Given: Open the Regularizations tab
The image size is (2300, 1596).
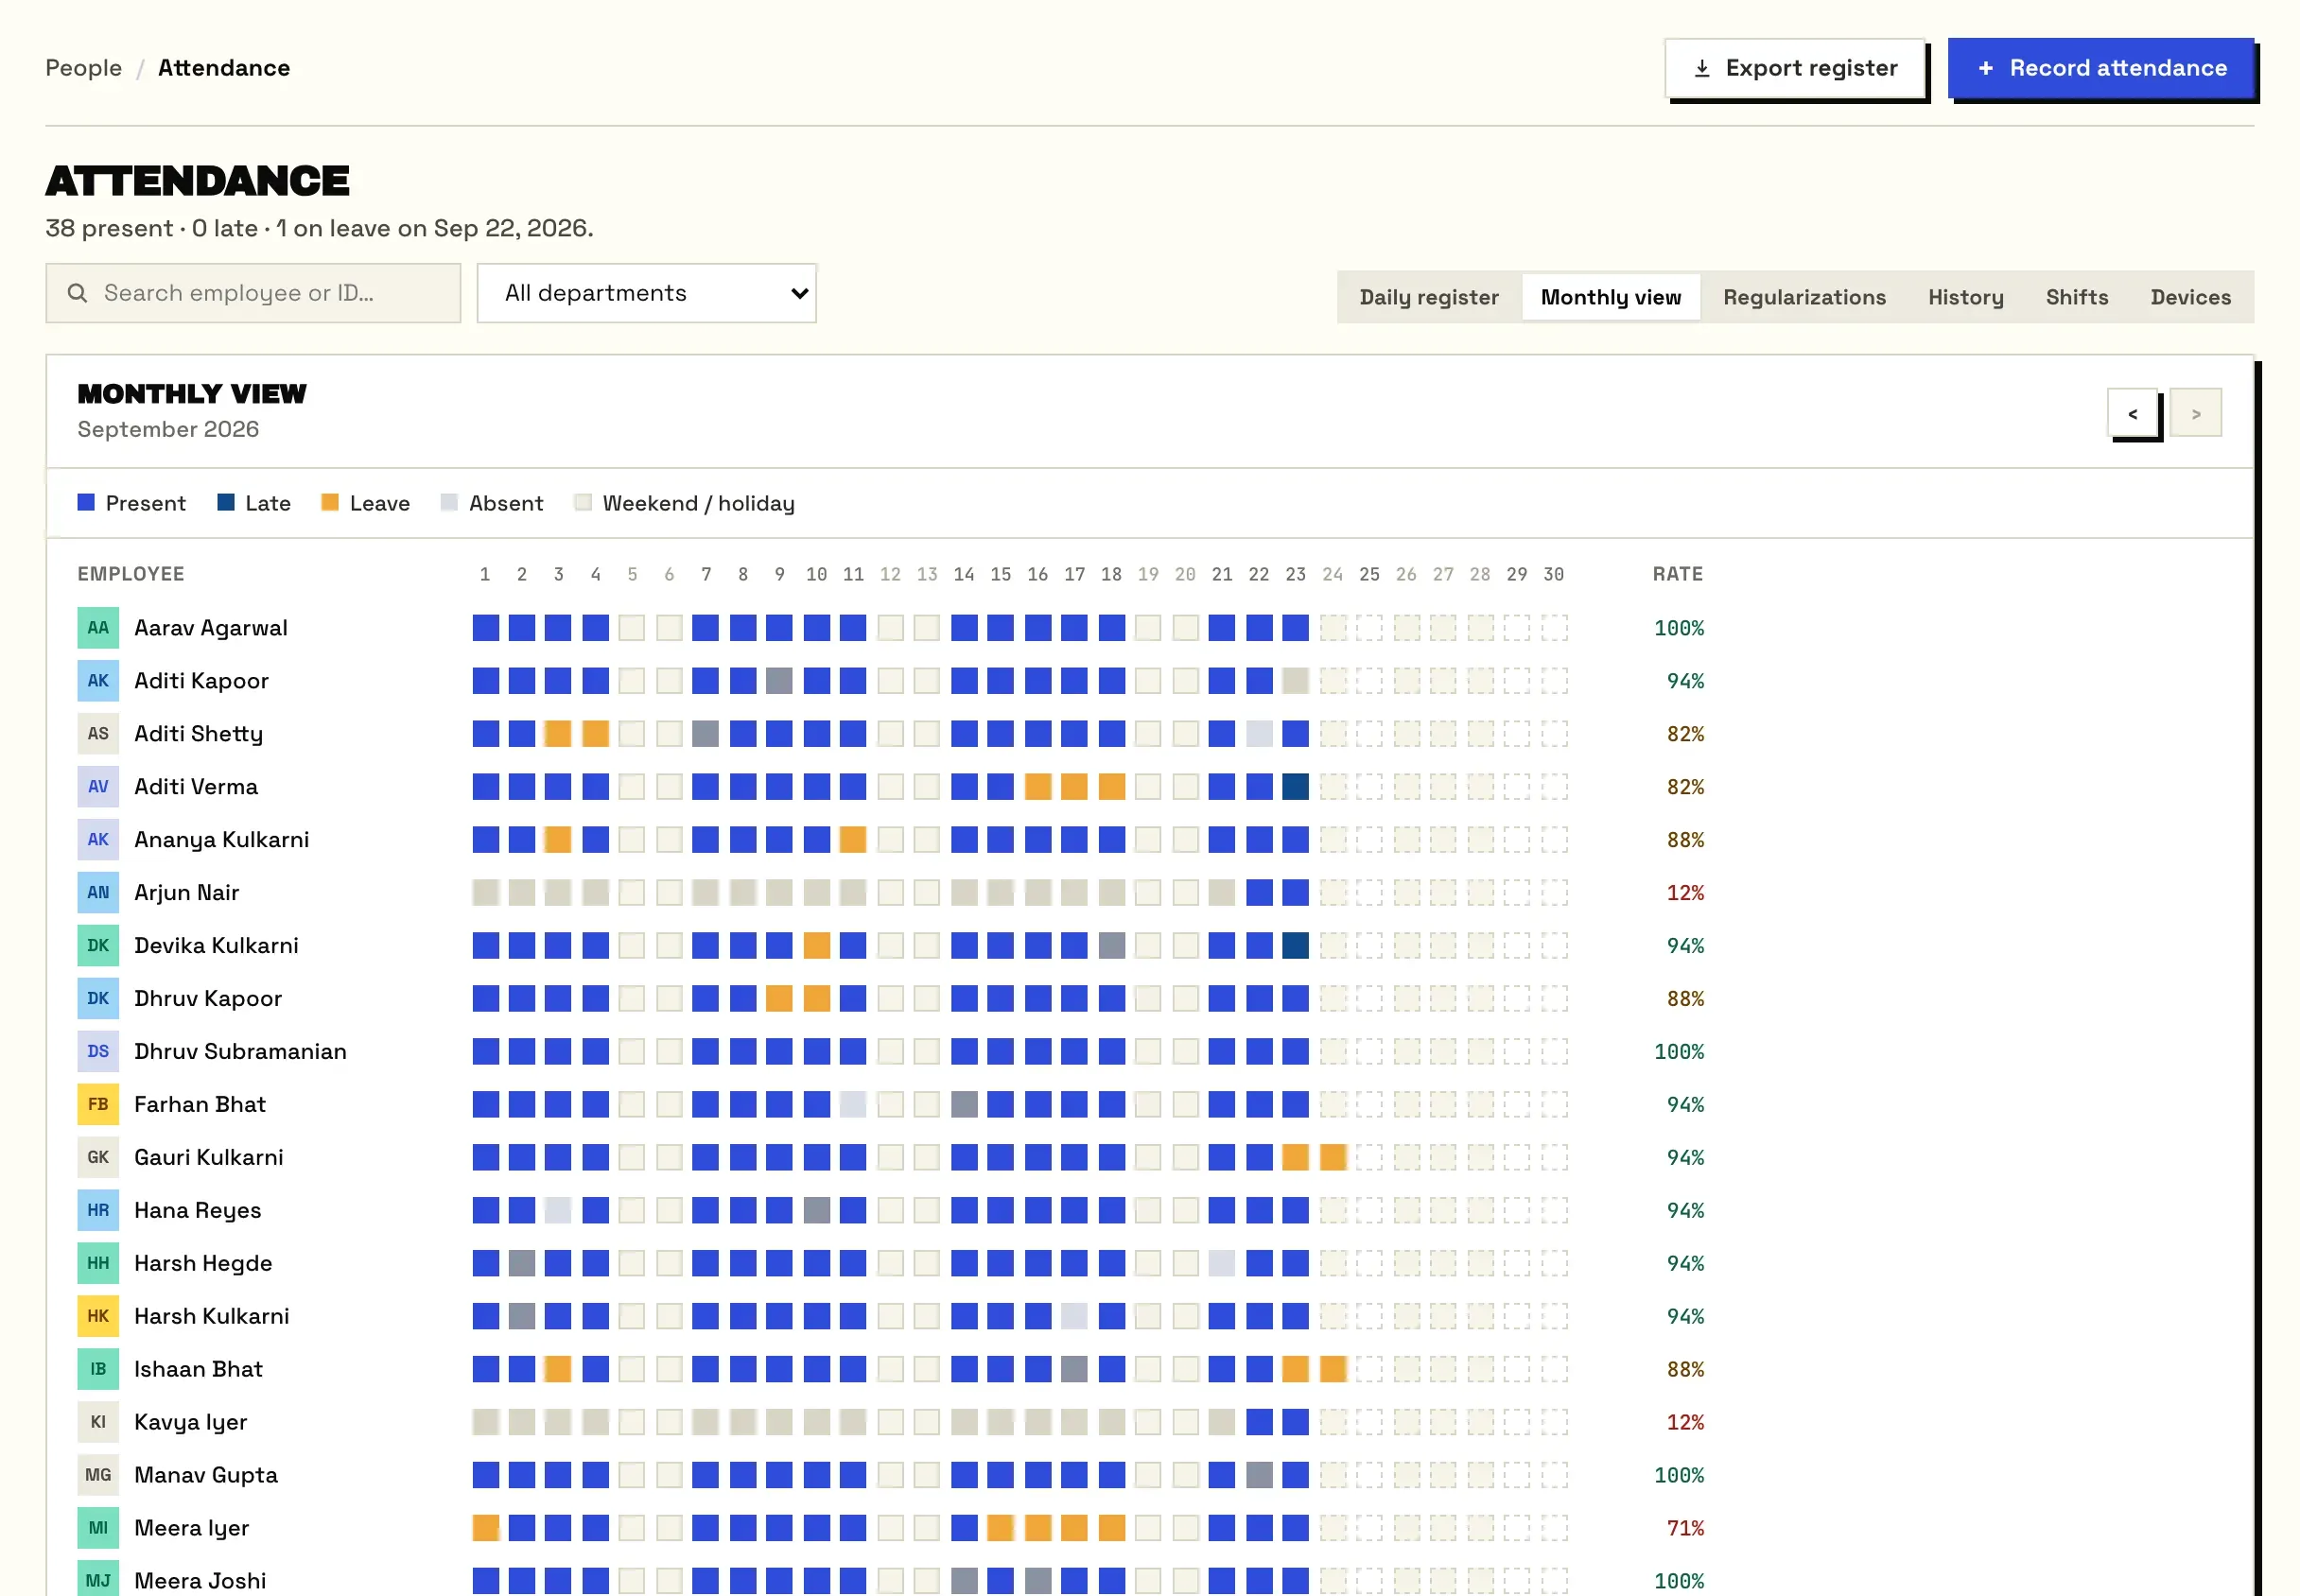Looking at the screenshot, I should 1804,297.
